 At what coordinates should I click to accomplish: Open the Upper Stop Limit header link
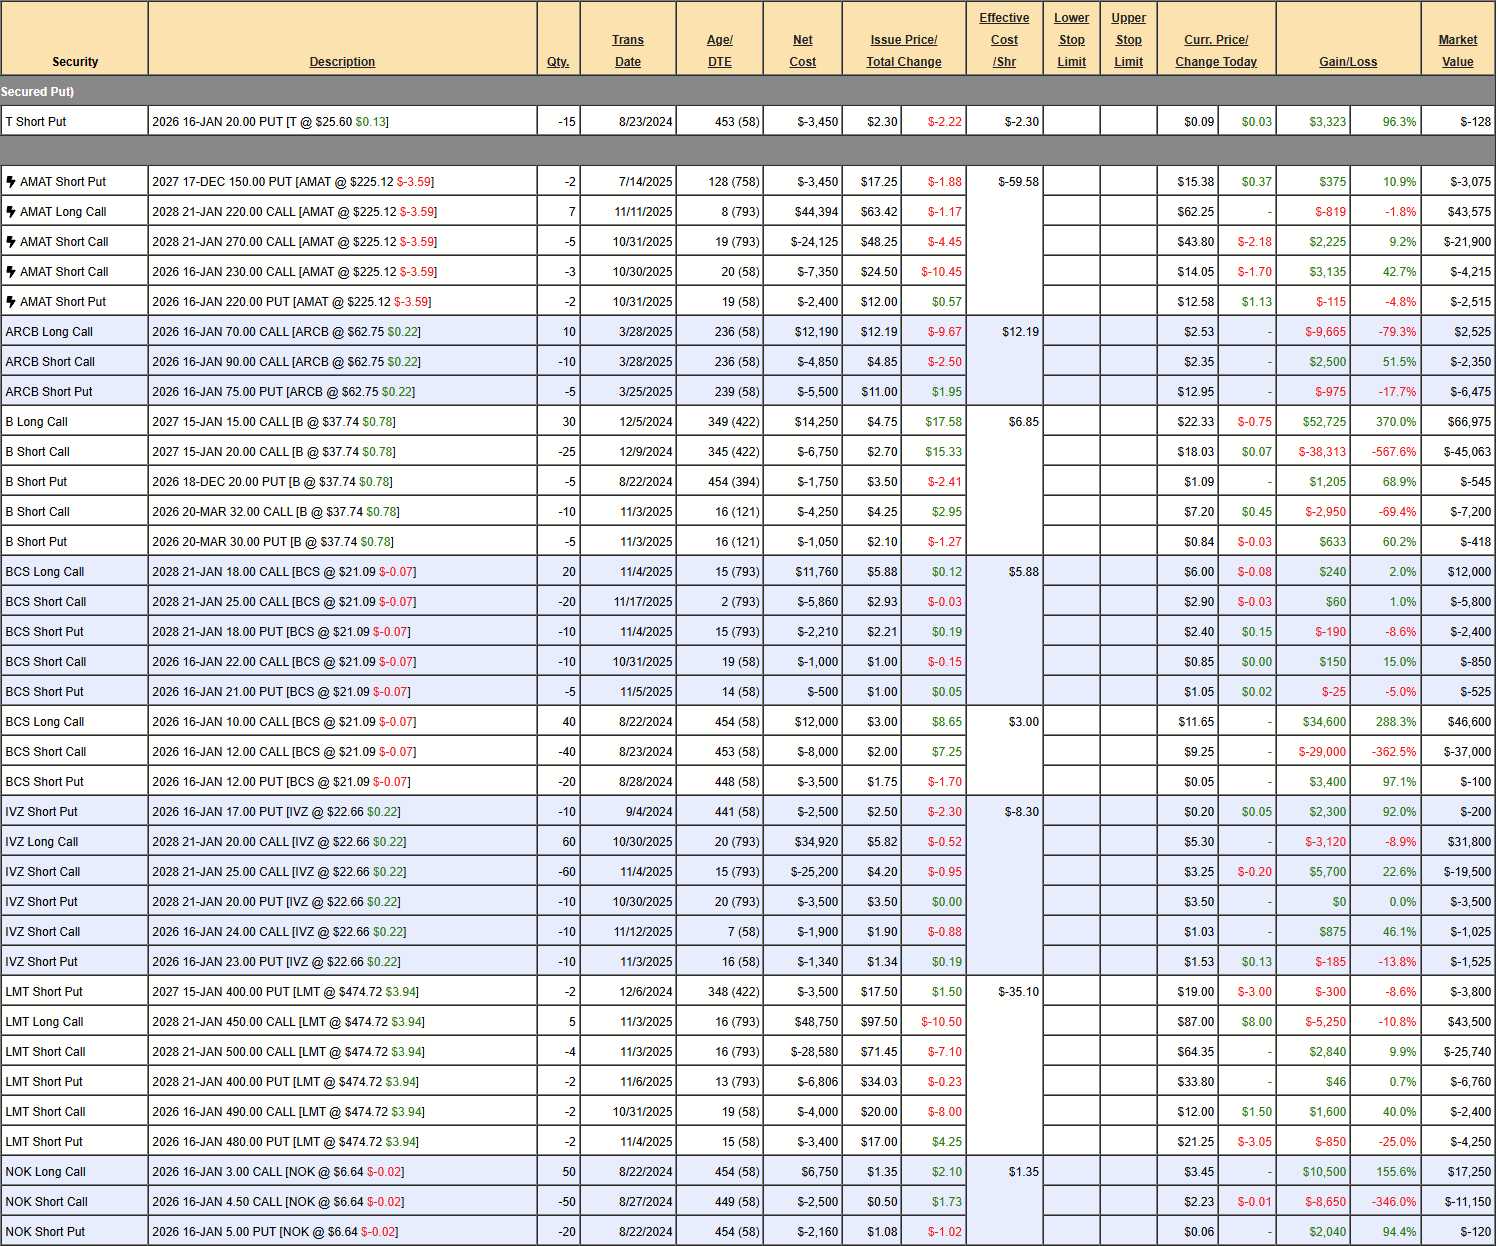[x=1128, y=40]
